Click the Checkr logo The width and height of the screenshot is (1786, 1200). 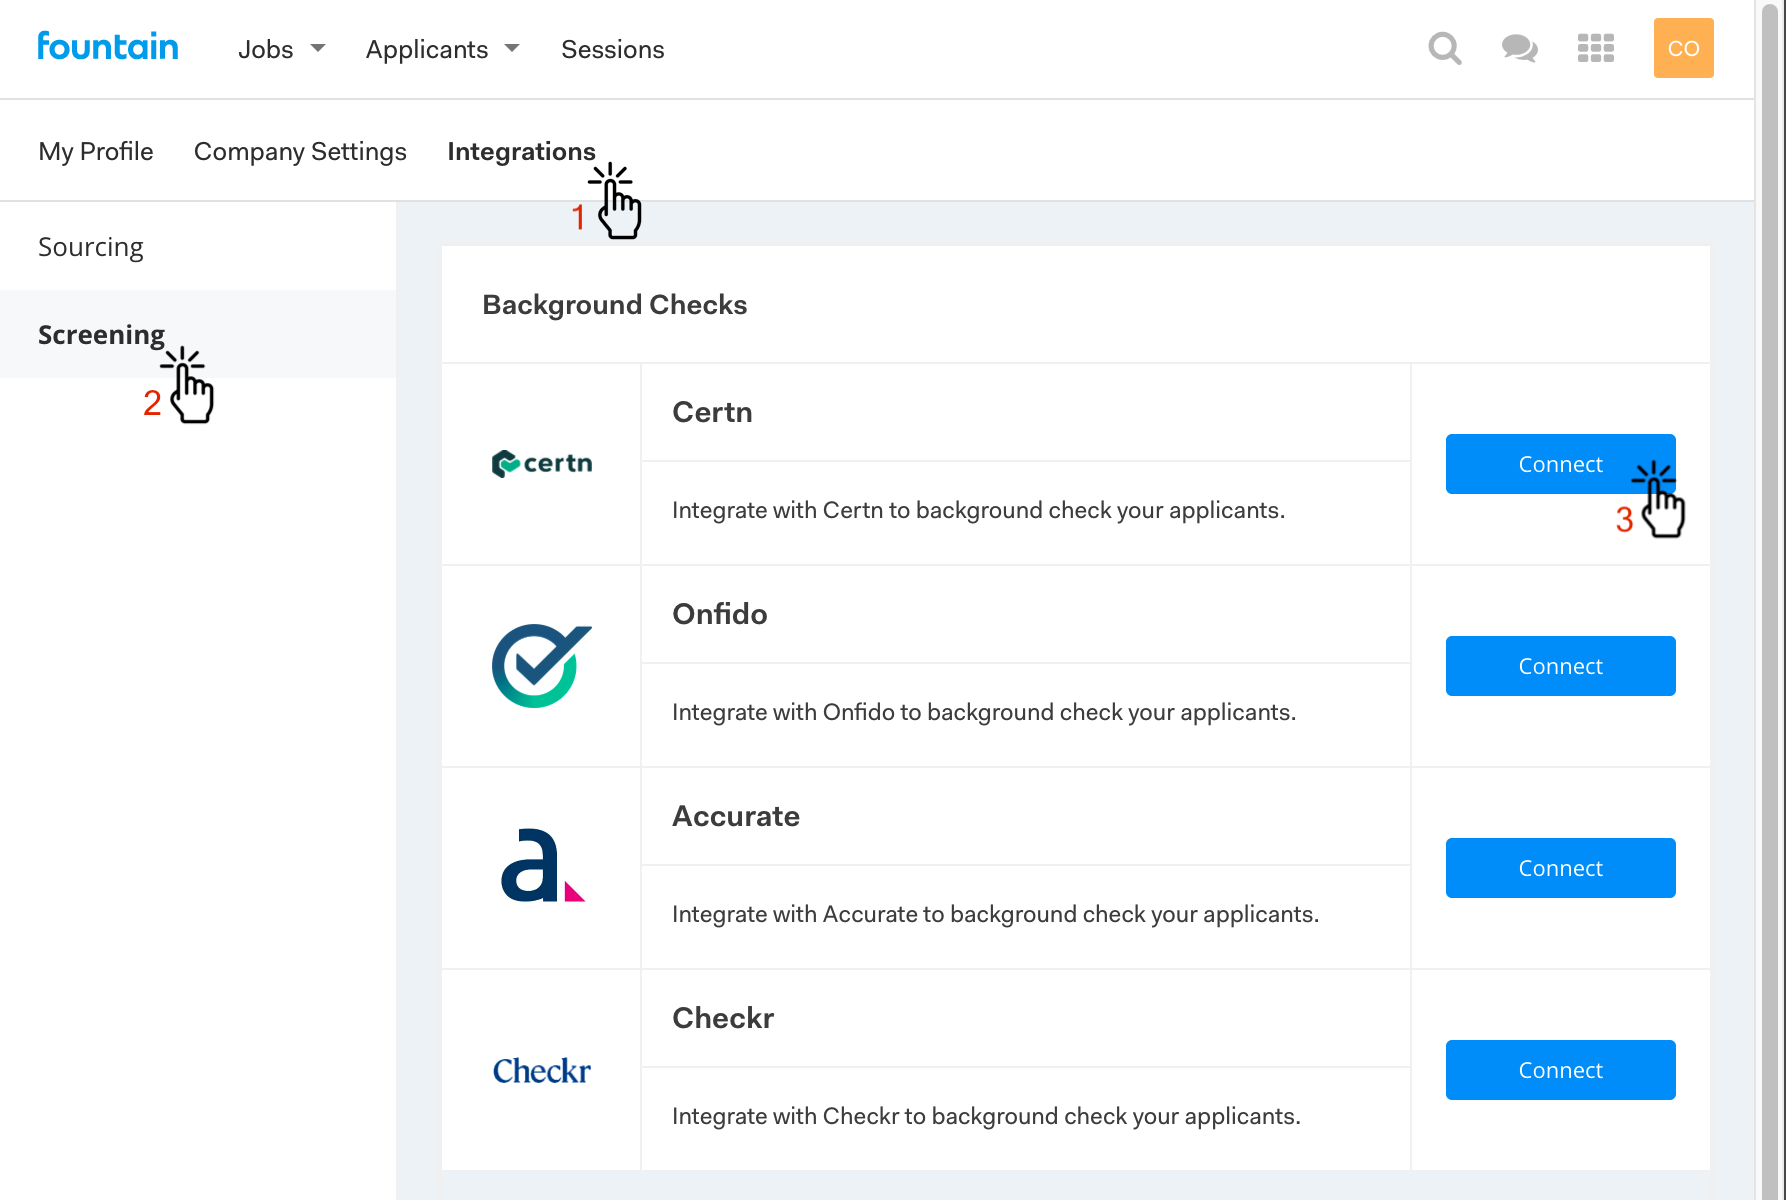(x=541, y=1071)
